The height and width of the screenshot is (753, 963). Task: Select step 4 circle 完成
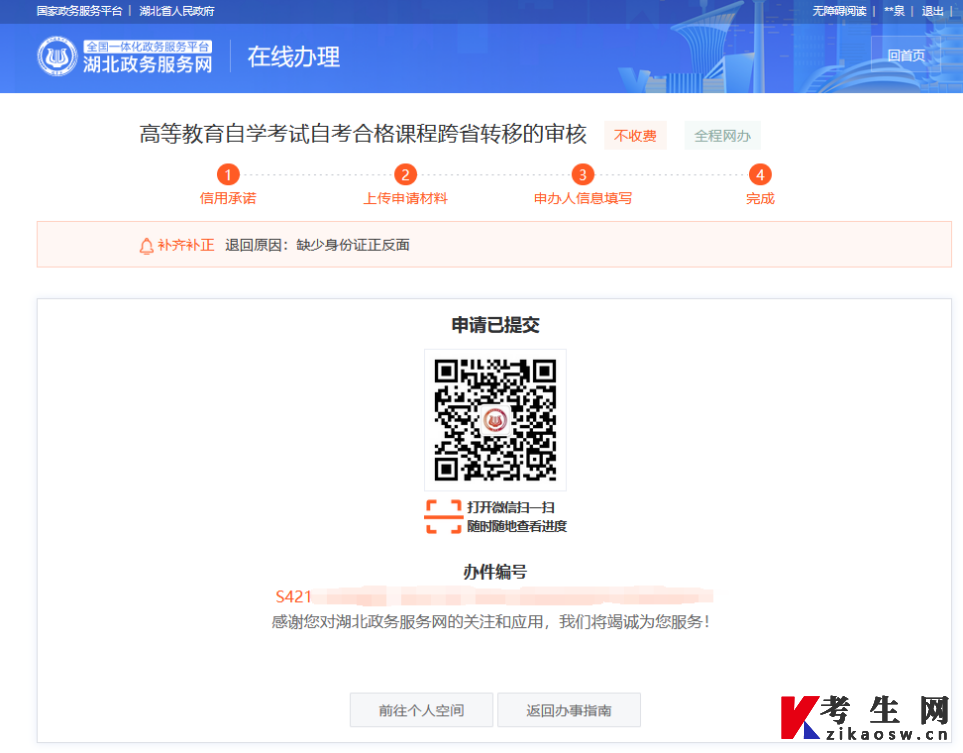760,175
